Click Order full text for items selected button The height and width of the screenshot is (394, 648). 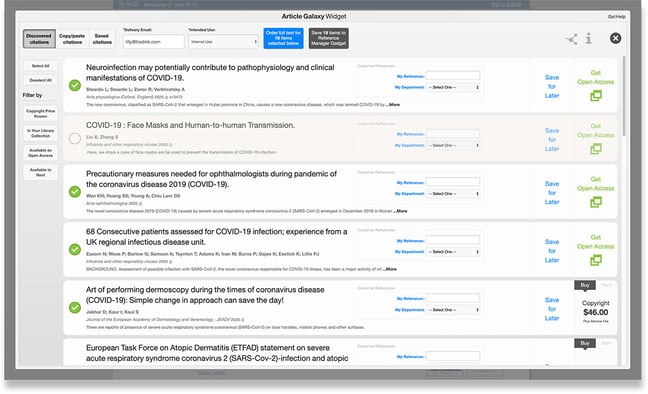click(x=284, y=38)
